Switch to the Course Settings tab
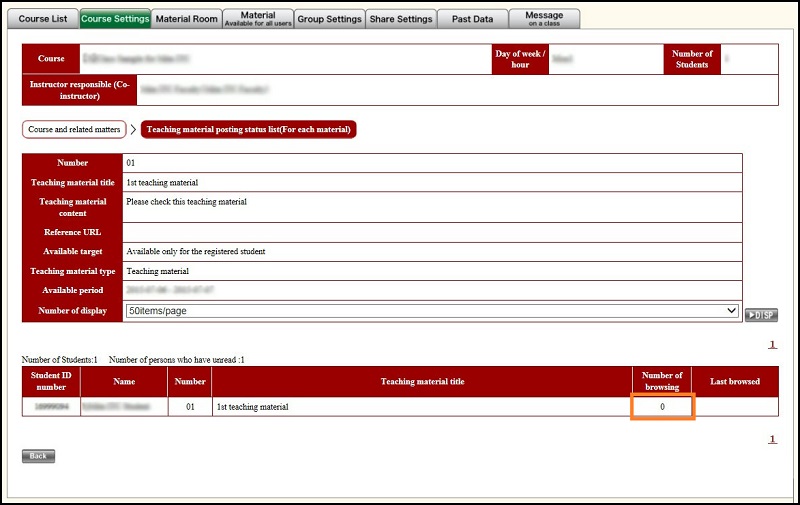 point(115,19)
